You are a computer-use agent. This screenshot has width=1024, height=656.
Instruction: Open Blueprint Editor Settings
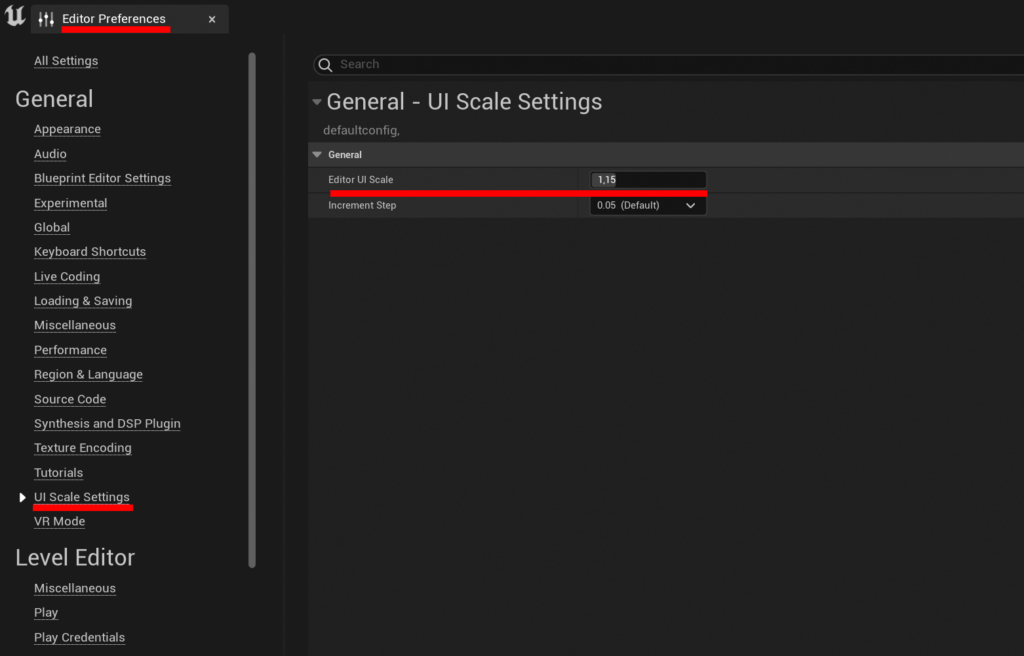click(103, 178)
